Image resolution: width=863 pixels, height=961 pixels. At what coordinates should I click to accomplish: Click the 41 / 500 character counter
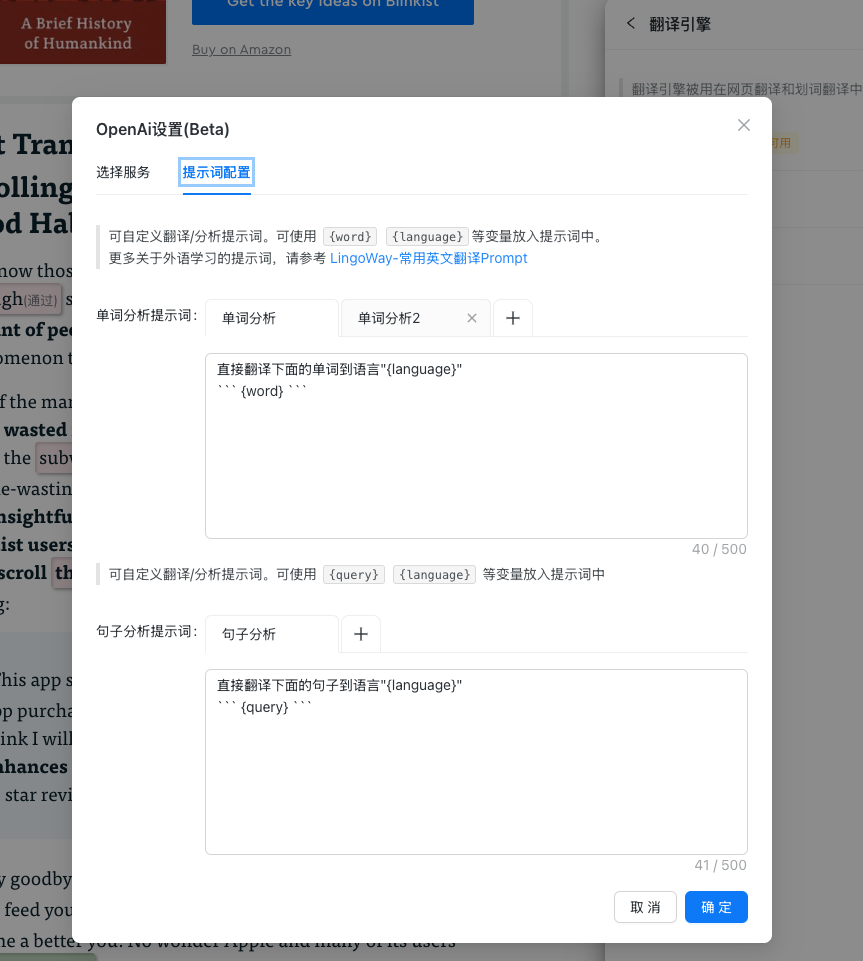point(721,865)
